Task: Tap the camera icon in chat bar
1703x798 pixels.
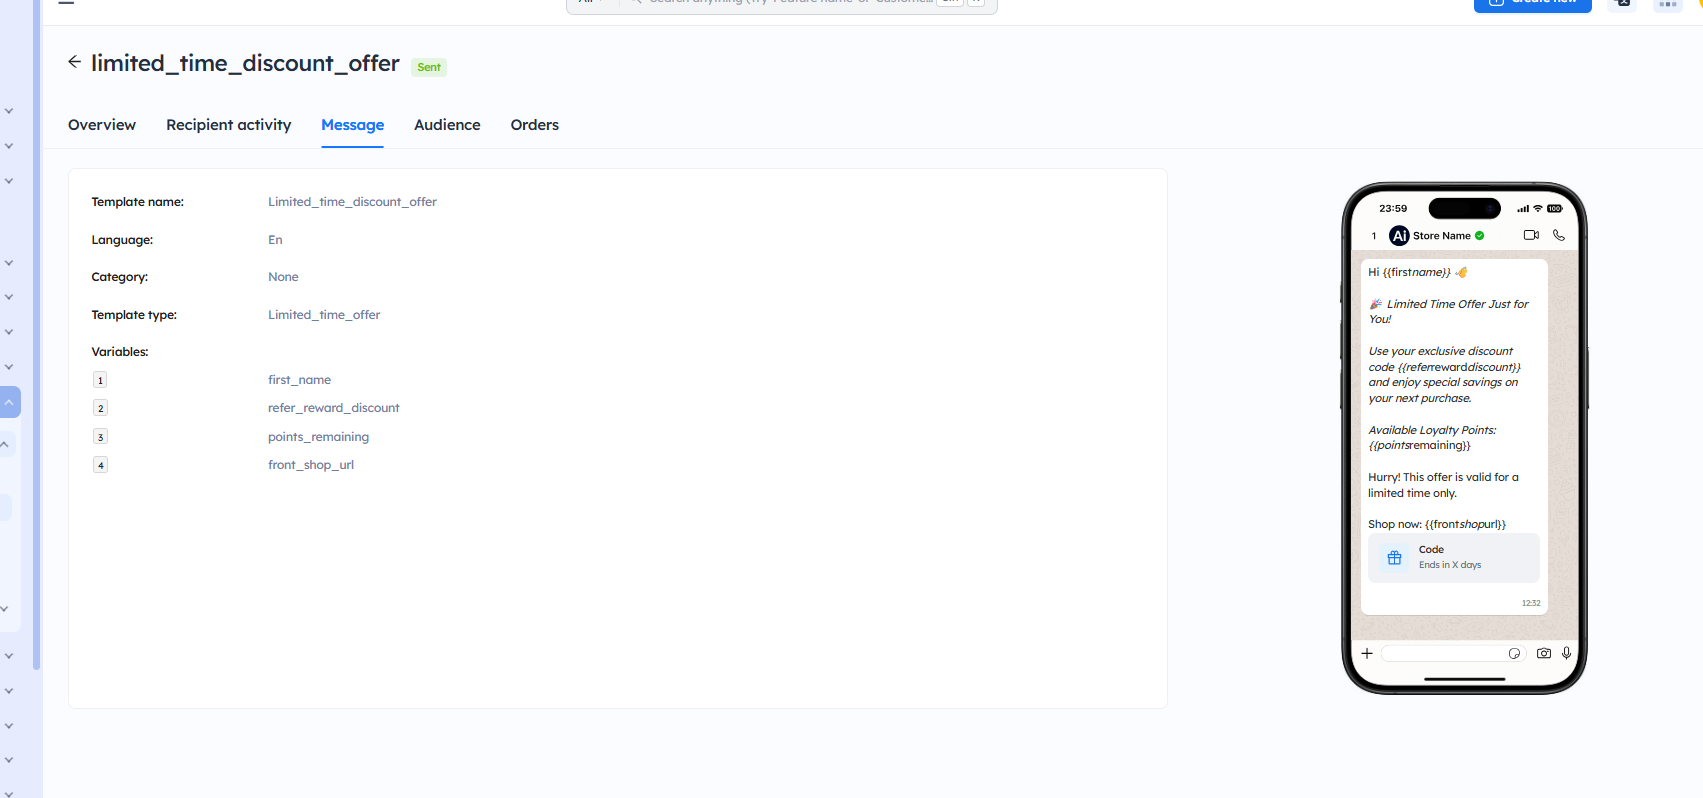Action: (x=1544, y=654)
